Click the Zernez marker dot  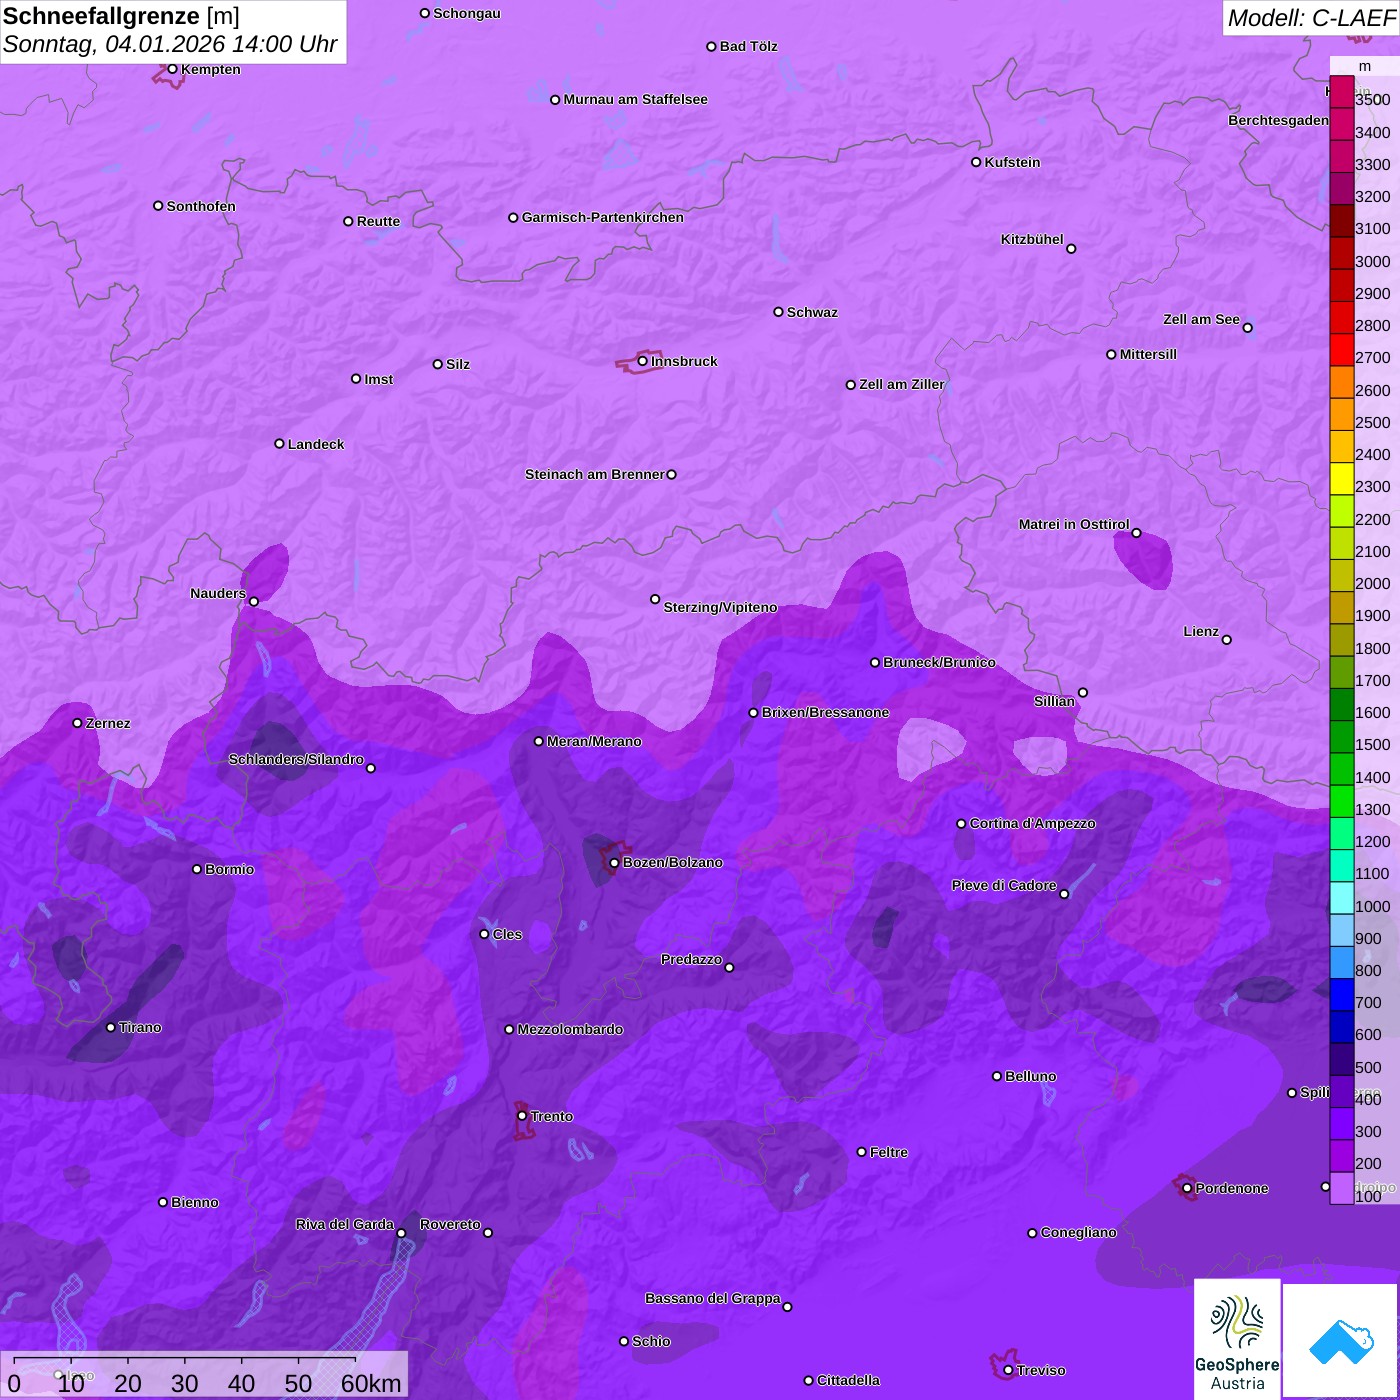77,723
